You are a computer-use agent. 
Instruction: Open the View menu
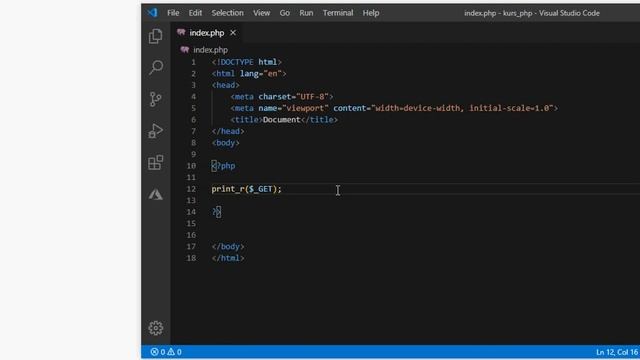click(261, 13)
